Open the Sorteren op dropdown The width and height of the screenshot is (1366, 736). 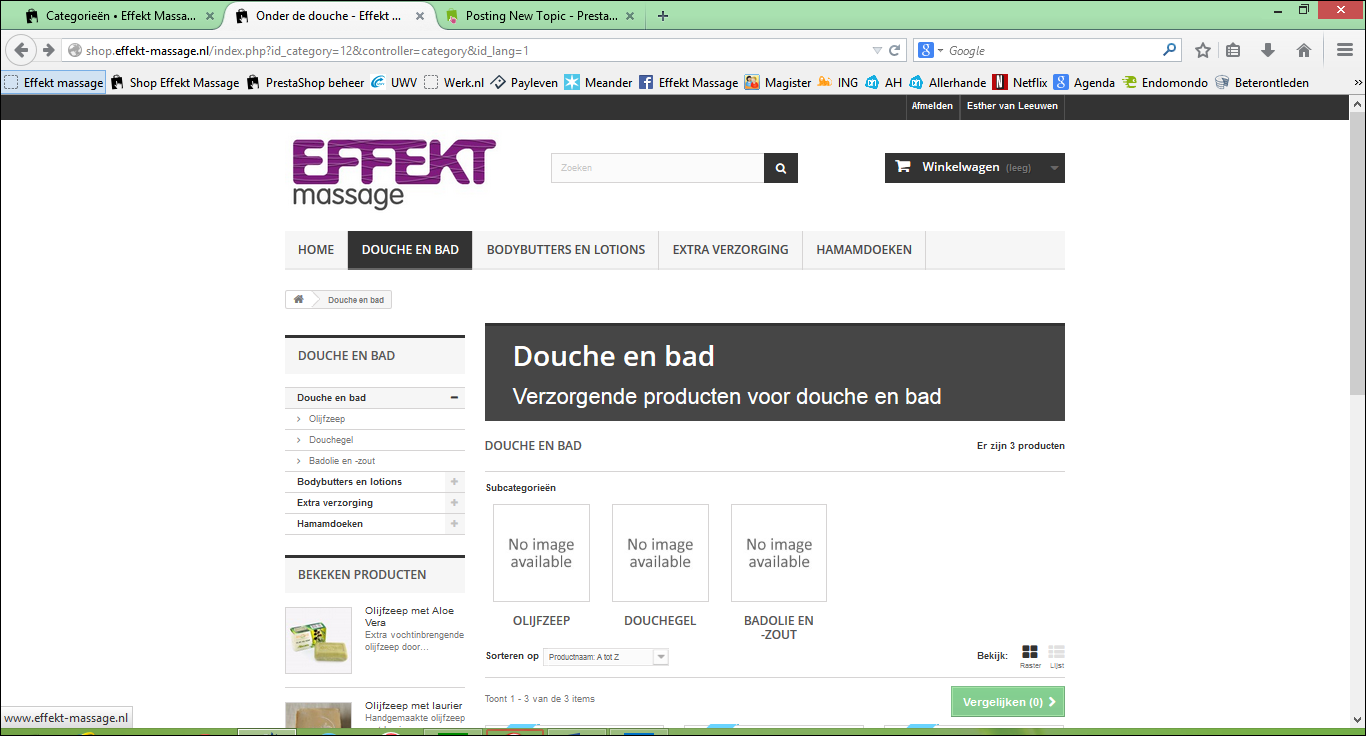[x=606, y=657]
